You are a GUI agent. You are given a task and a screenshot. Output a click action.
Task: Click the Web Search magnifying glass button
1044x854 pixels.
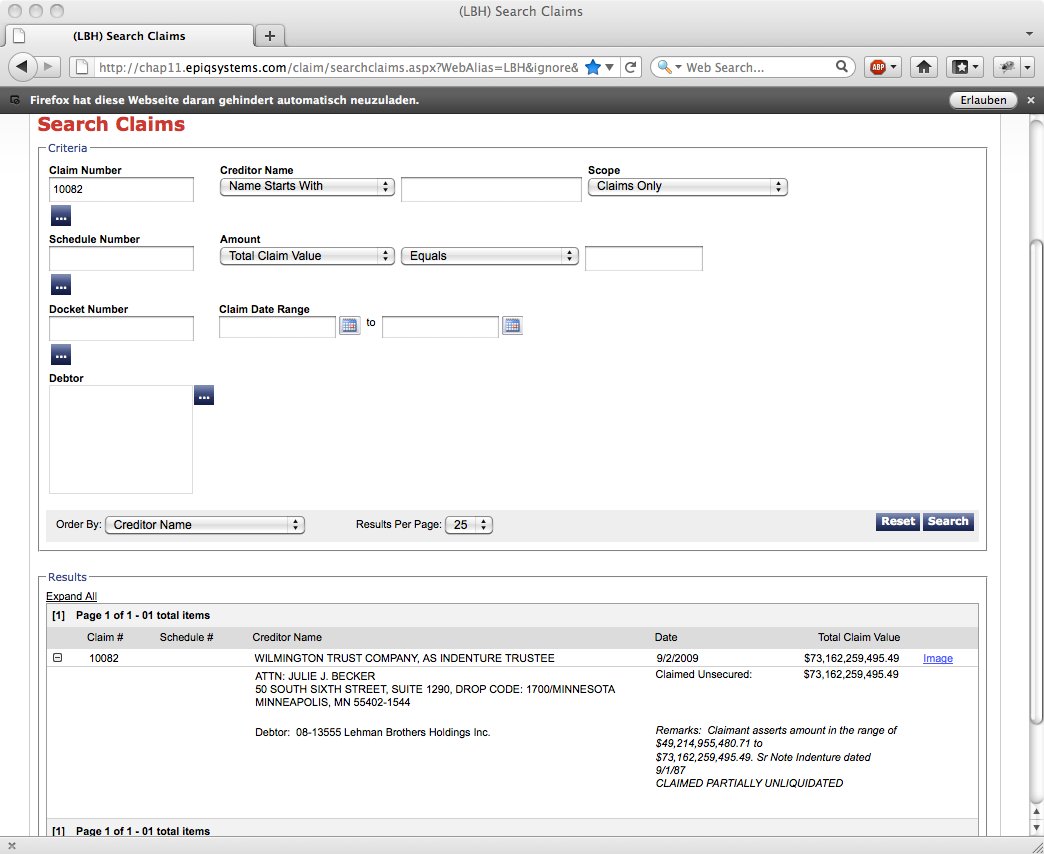[842, 67]
